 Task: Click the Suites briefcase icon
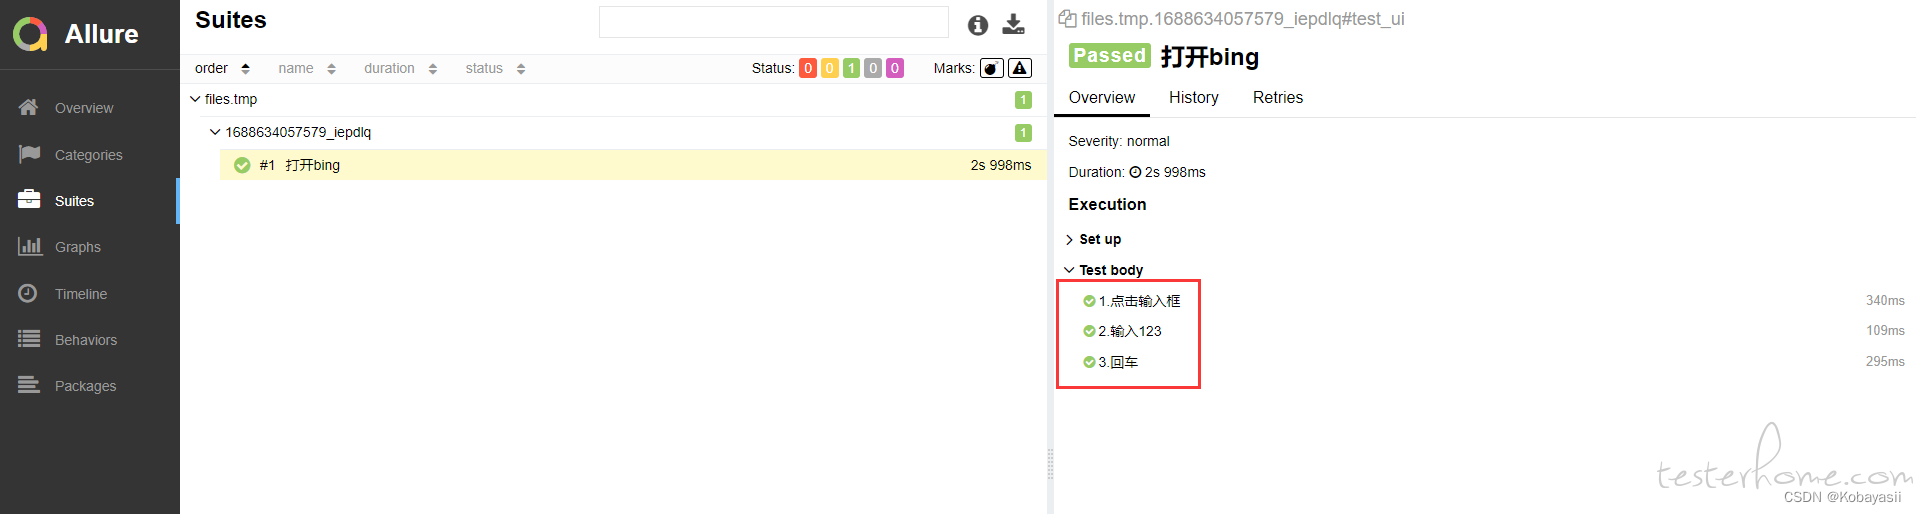click(x=29, y=199)
